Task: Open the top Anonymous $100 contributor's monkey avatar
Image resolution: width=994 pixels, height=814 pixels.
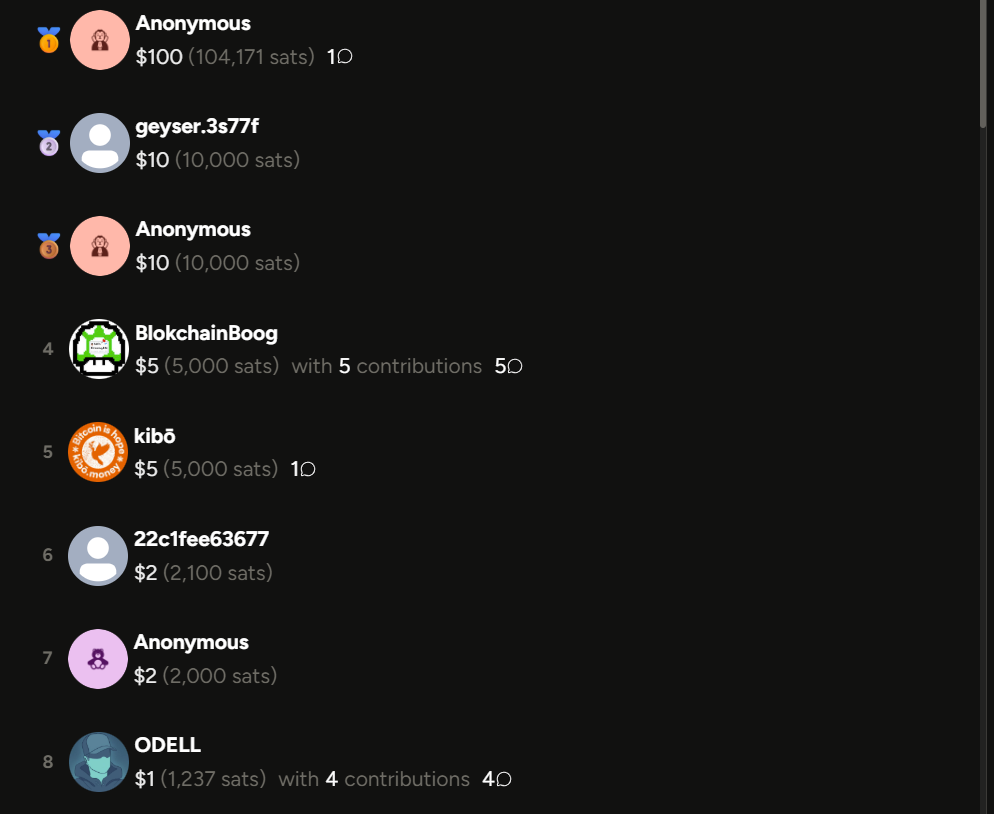Action: click(100, 40)
